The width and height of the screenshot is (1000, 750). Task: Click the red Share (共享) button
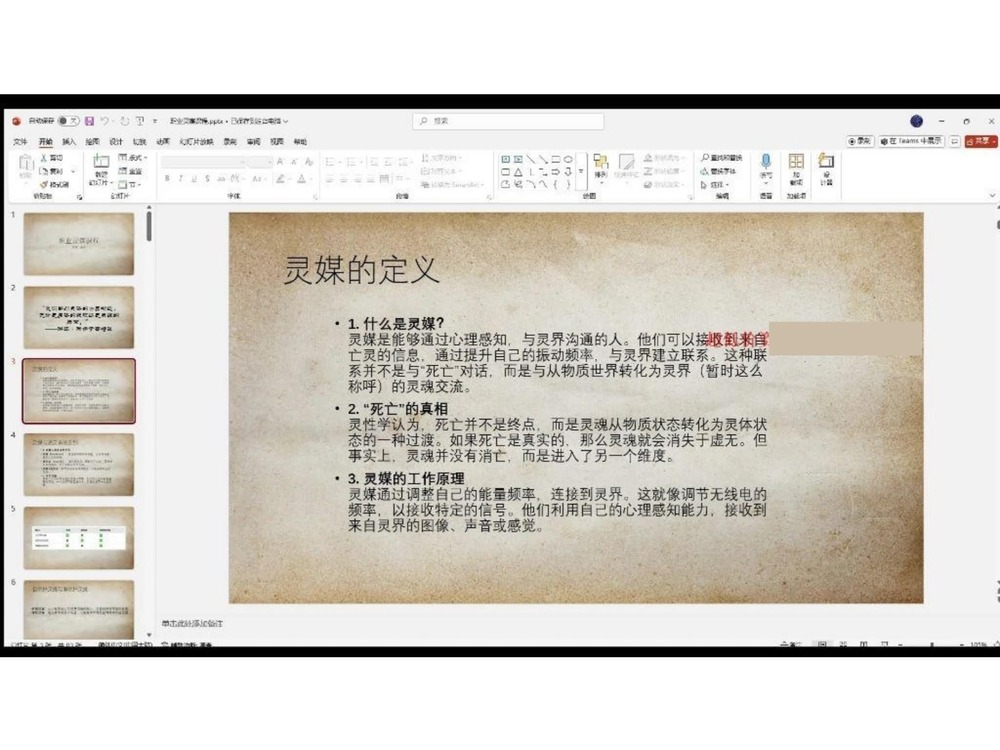981,141
